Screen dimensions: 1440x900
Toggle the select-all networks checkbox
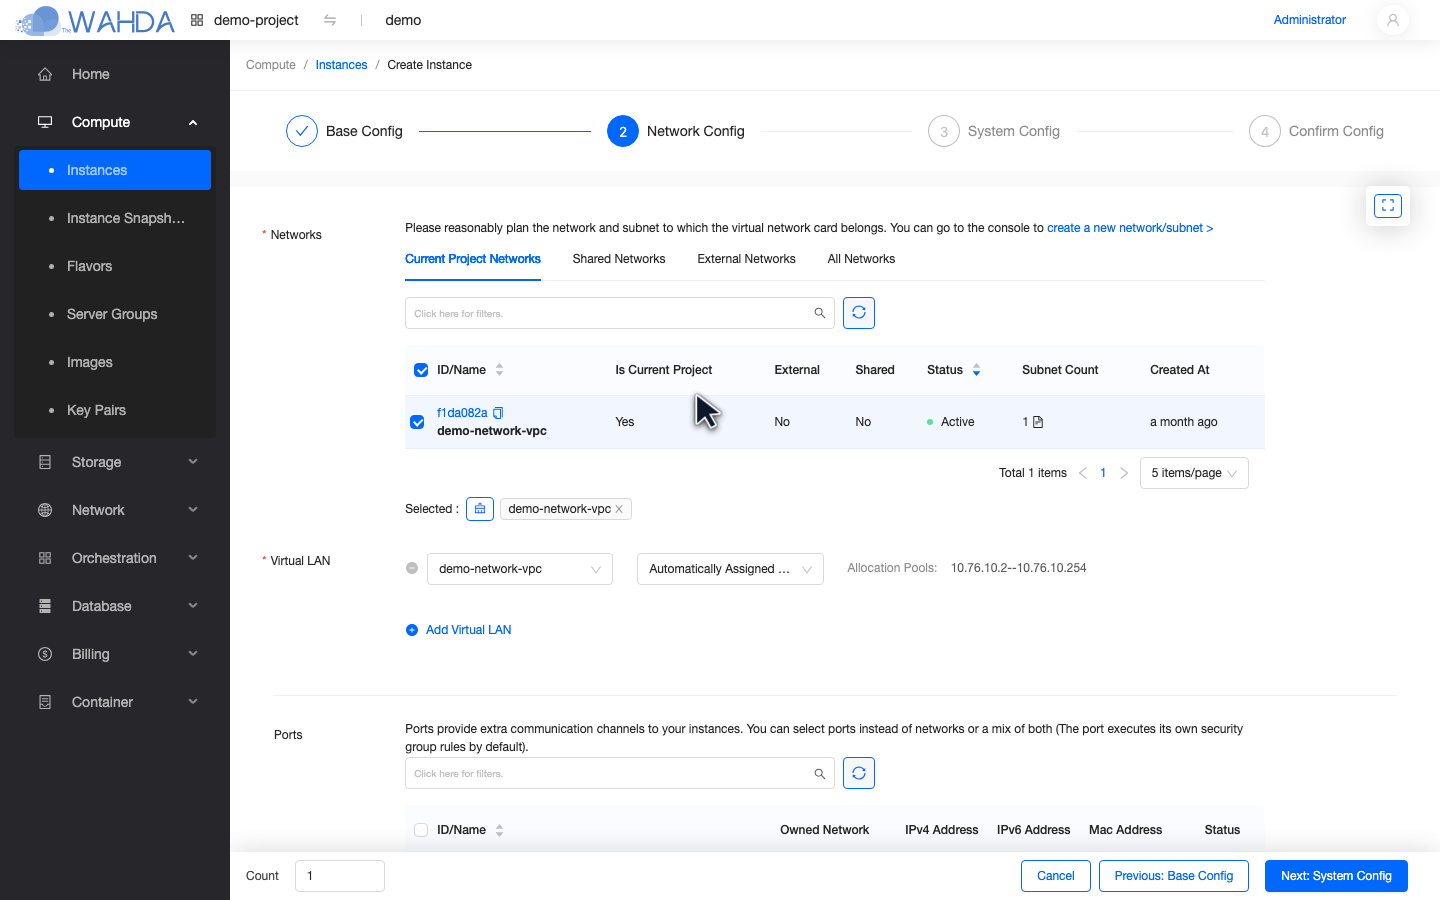pos(421,370)
